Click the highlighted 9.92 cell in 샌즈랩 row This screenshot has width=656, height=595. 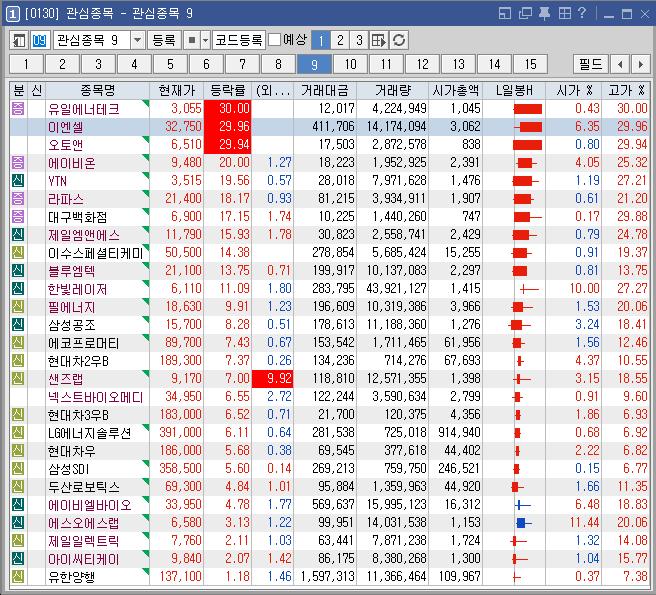pyautogui.click(x=272, y=379)
